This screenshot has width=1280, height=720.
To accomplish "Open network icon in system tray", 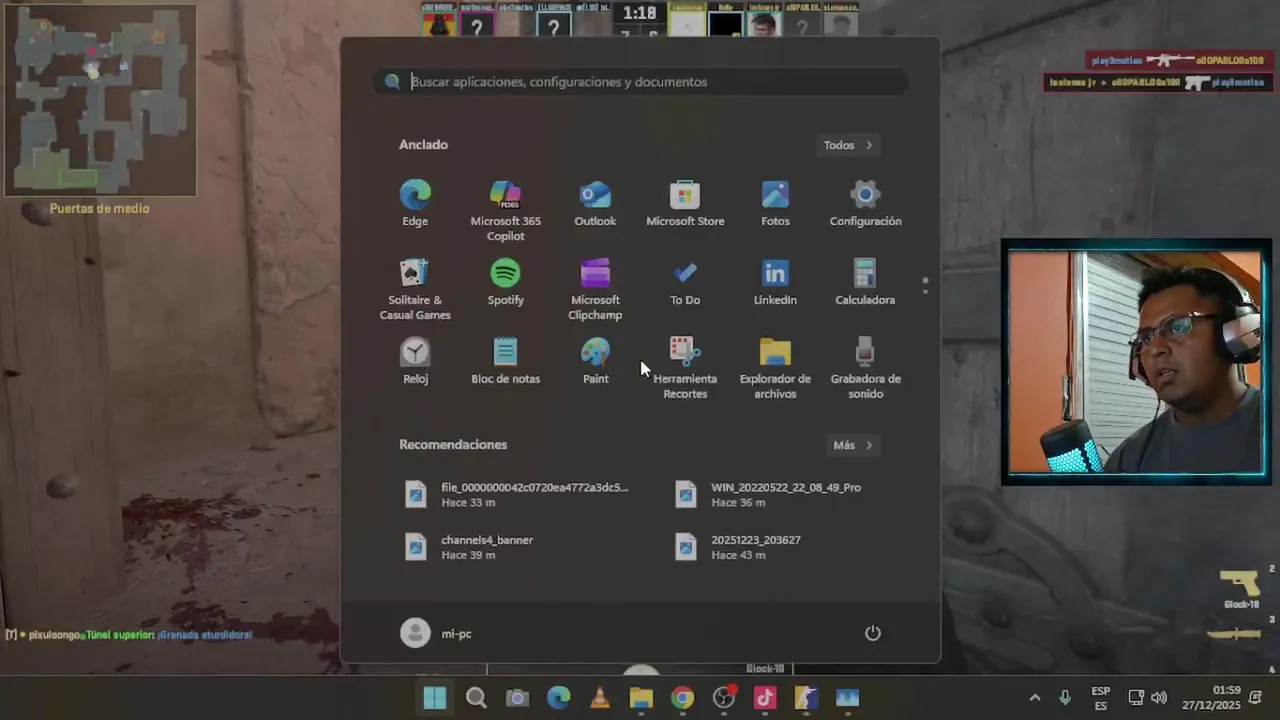I will coord(1136,698).
